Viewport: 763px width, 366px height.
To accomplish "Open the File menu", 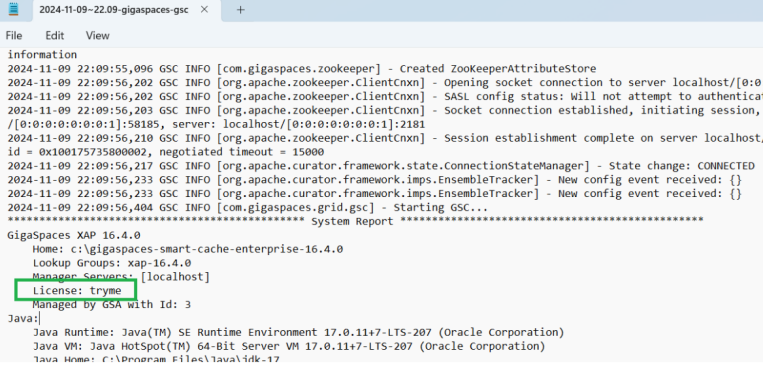I will 14,36.
